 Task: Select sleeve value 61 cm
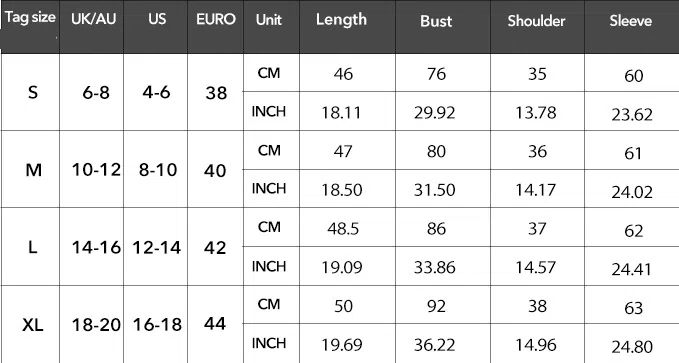(x=633, y=153)
